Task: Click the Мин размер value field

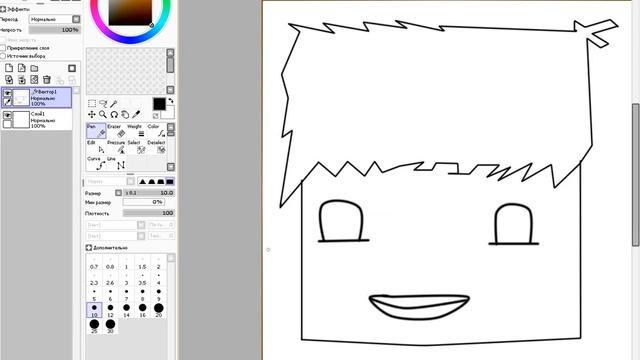Action: click(x=144, y=202)
